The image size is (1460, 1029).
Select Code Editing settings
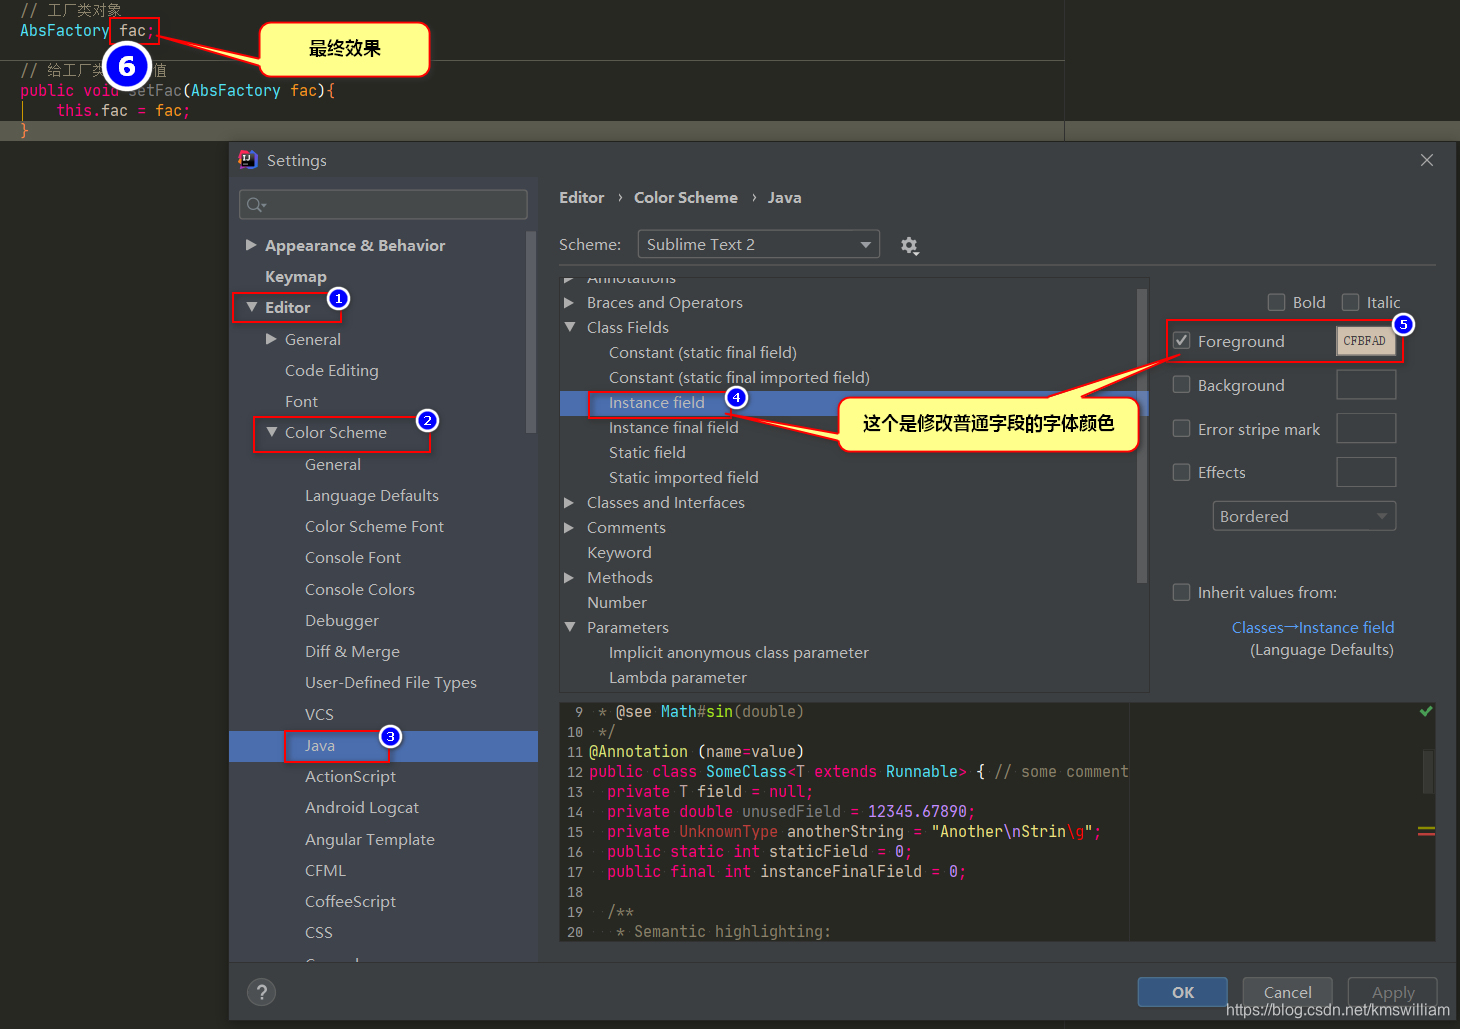(x=331, y=370)
